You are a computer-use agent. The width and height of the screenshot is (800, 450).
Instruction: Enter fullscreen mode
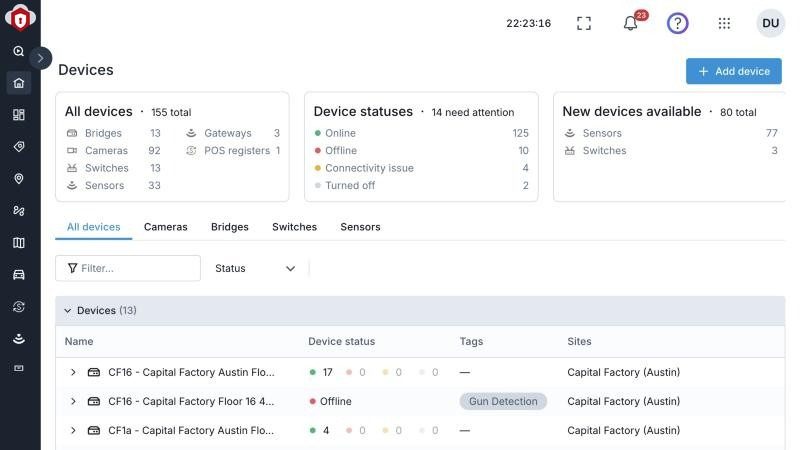point(584,23)
